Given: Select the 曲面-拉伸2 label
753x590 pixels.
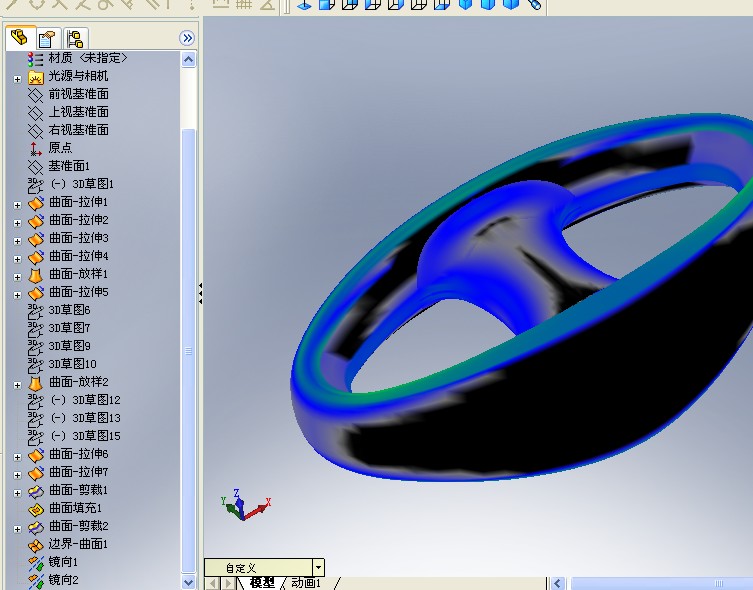Looking at the screenshot, I should [x=79, y=220].
